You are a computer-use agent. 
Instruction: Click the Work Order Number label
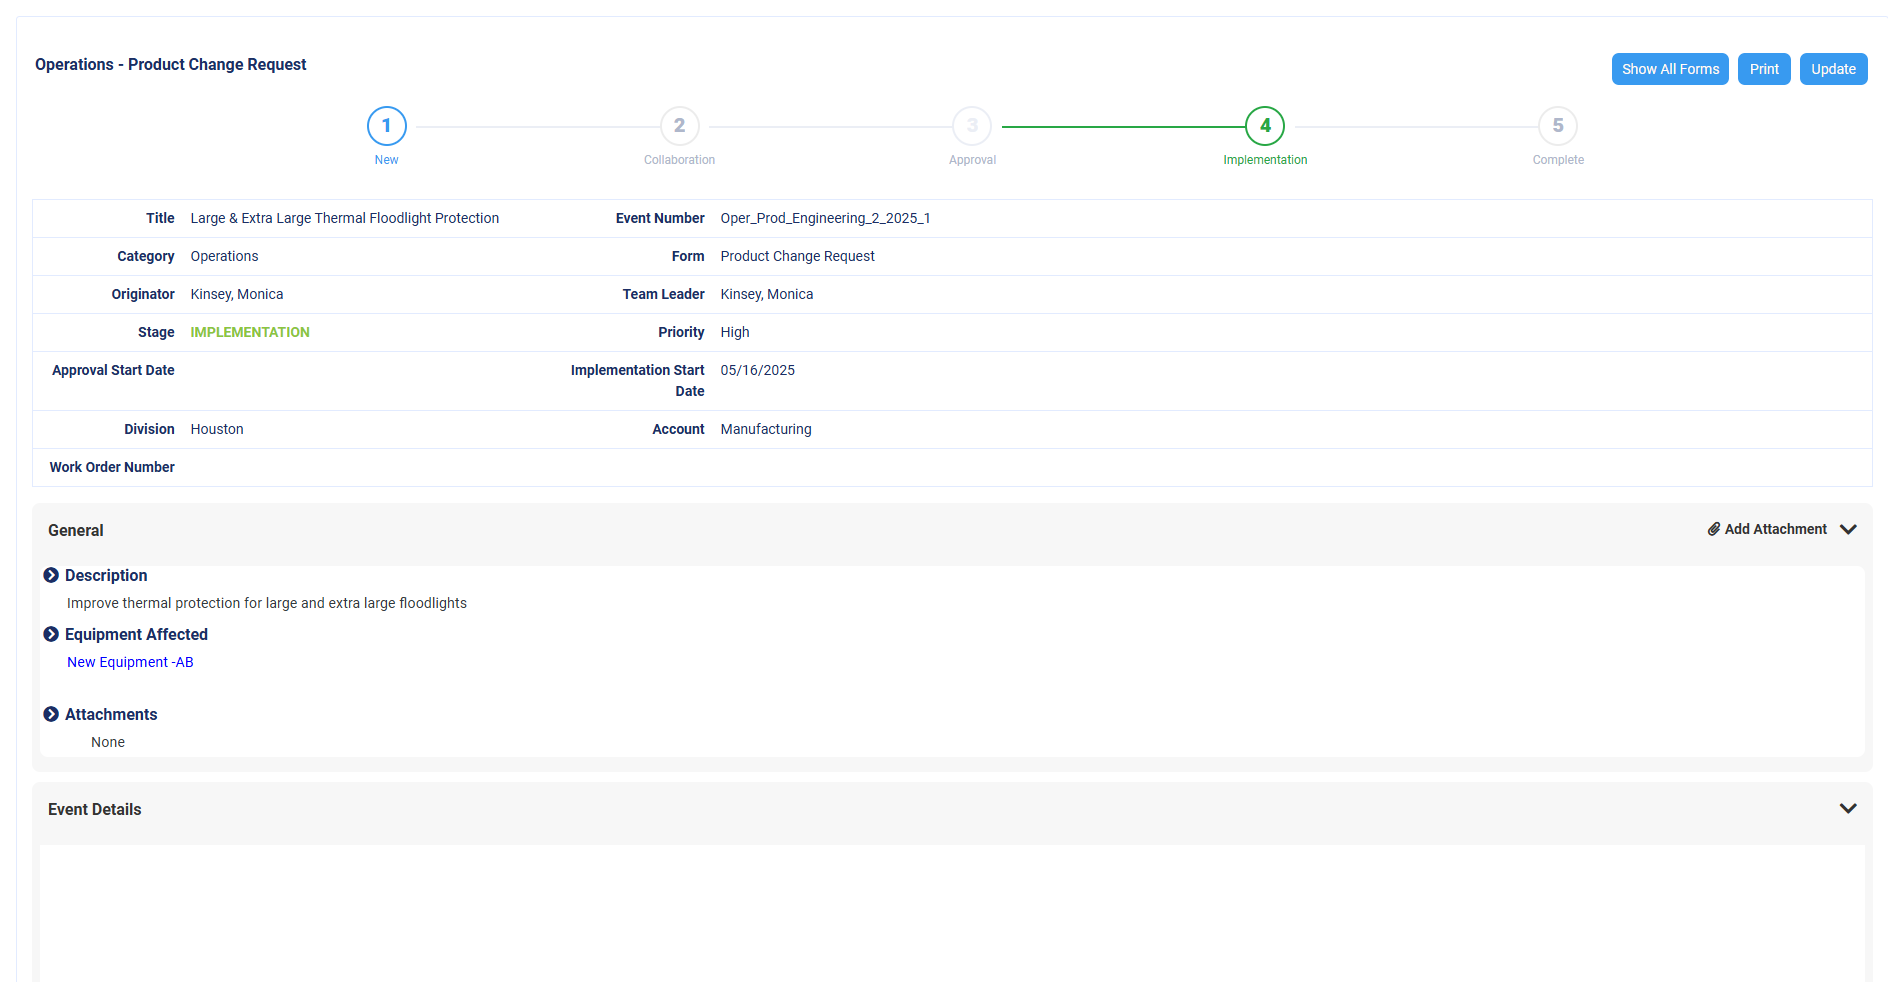(112, 467)
